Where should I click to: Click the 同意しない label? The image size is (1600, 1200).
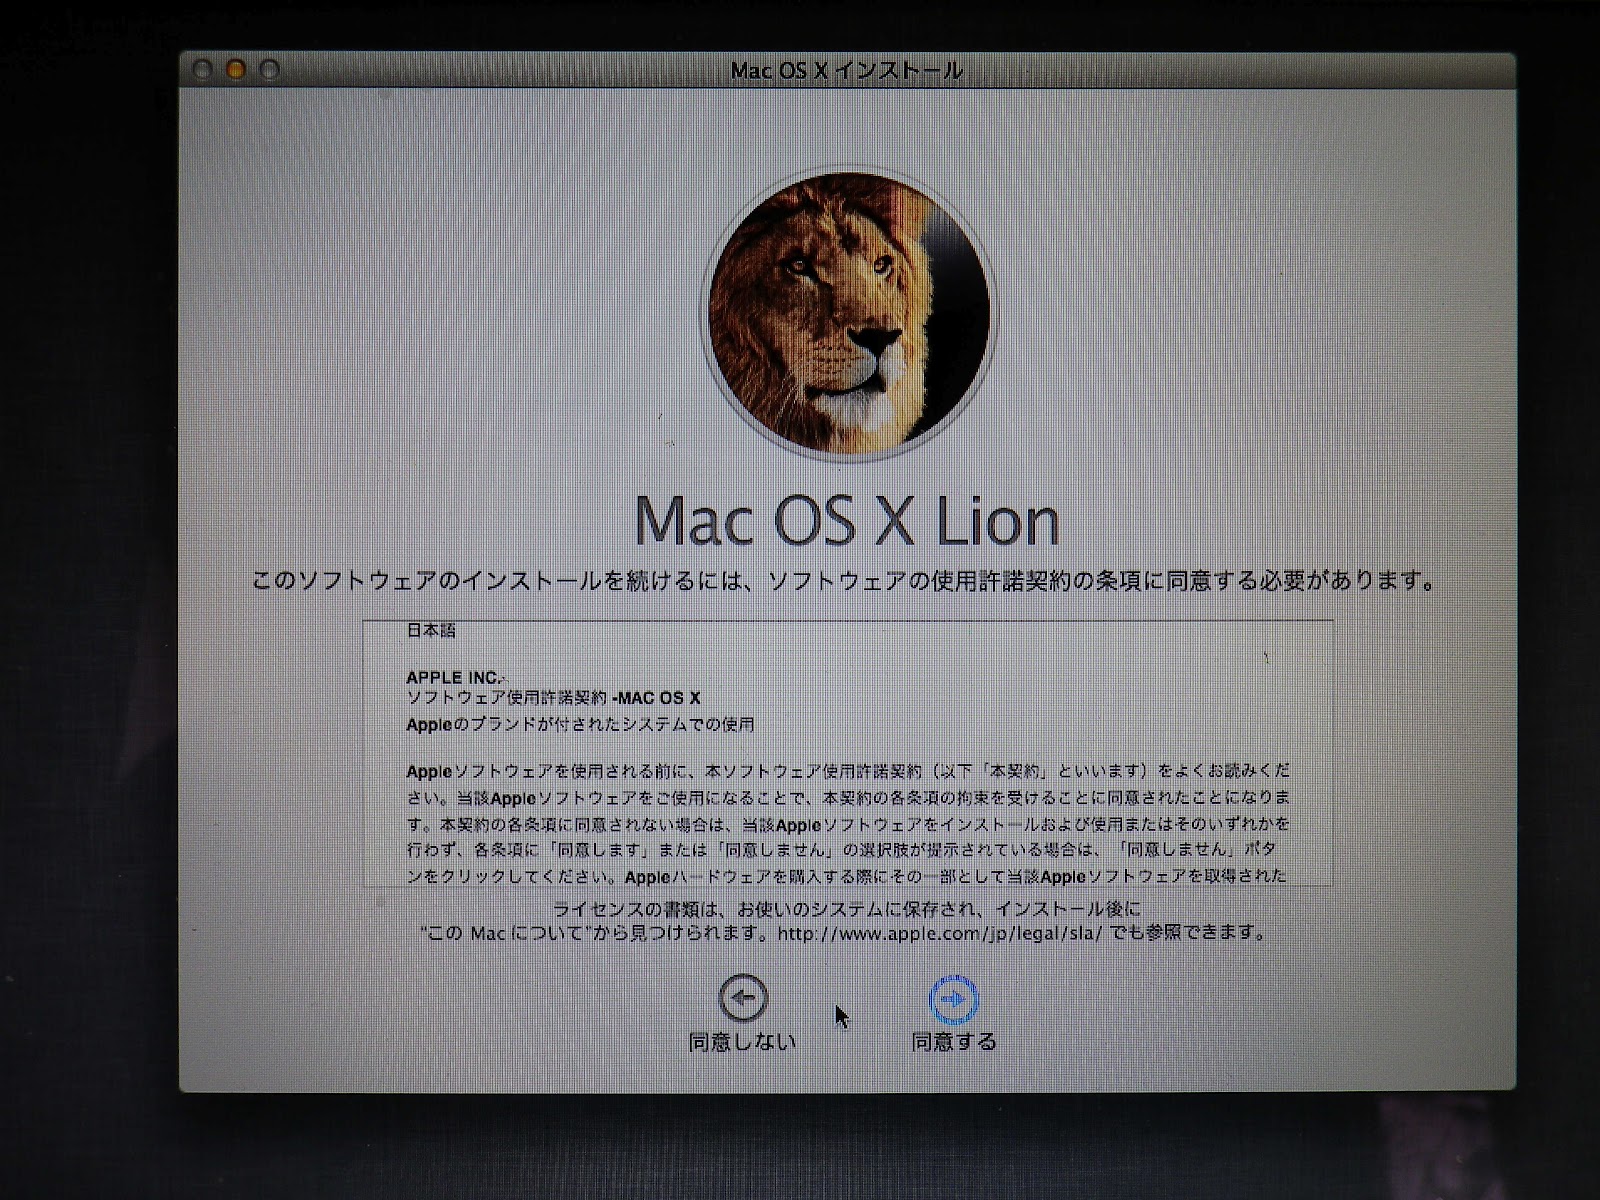pyautogui.click(x=743, y=1042)
